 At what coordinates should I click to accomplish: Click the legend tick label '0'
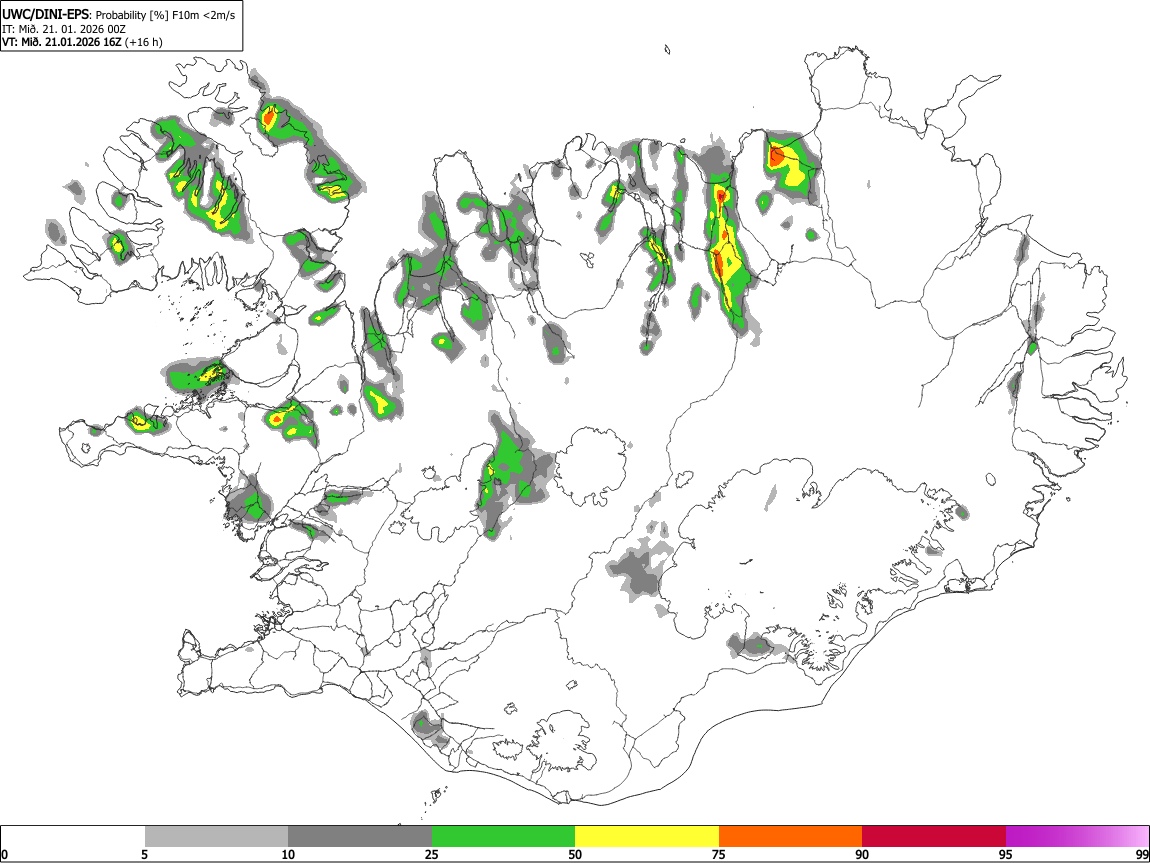5,854
